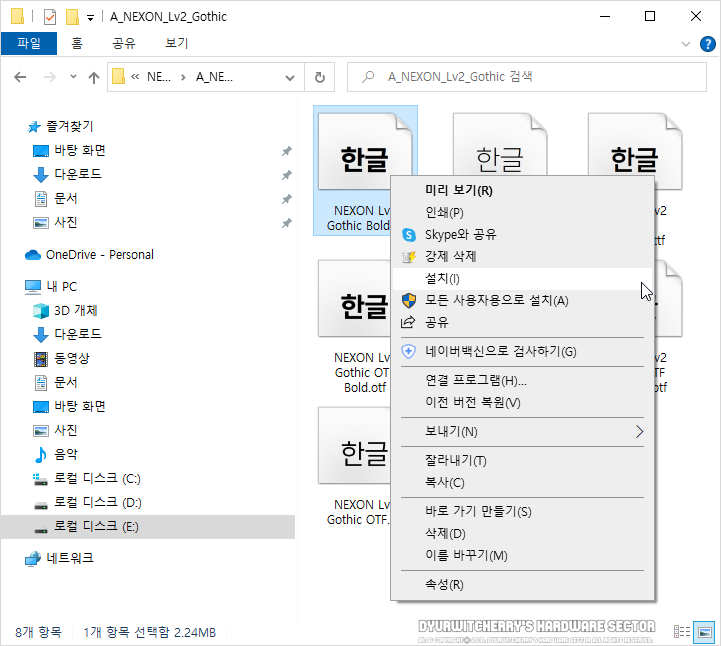Select 잘라내기(T) from context menu
Image resolution: width=721 pixels, height=646 pixels.
coord(522,461)
